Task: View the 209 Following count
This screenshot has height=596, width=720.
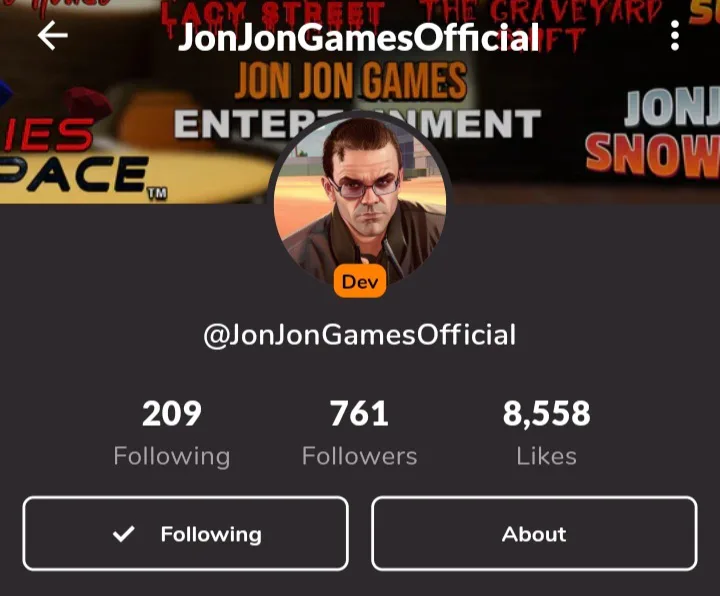Action: 172,413
